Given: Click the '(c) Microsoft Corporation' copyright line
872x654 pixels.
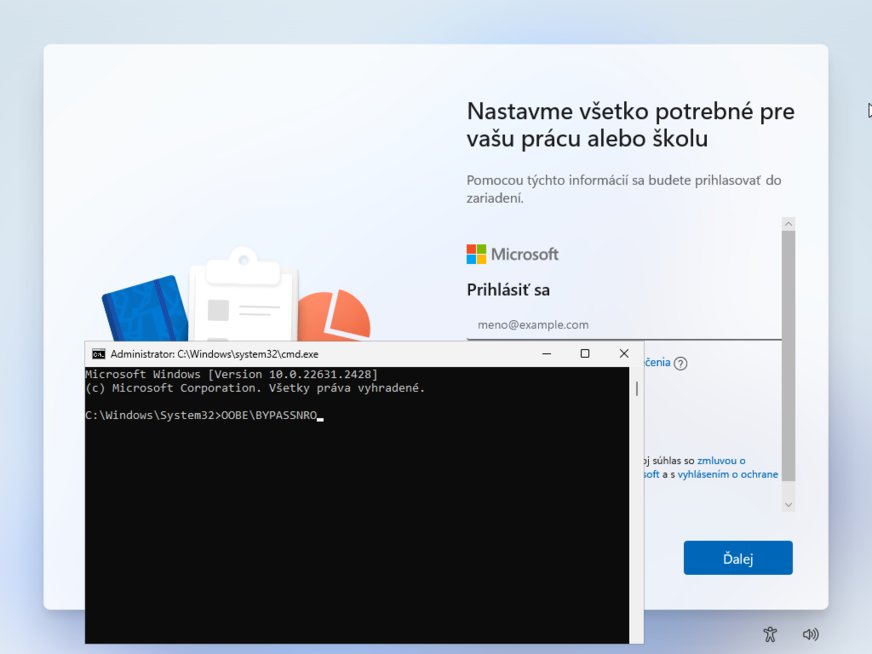Looking at the screenshot, I should coord(255,388).
